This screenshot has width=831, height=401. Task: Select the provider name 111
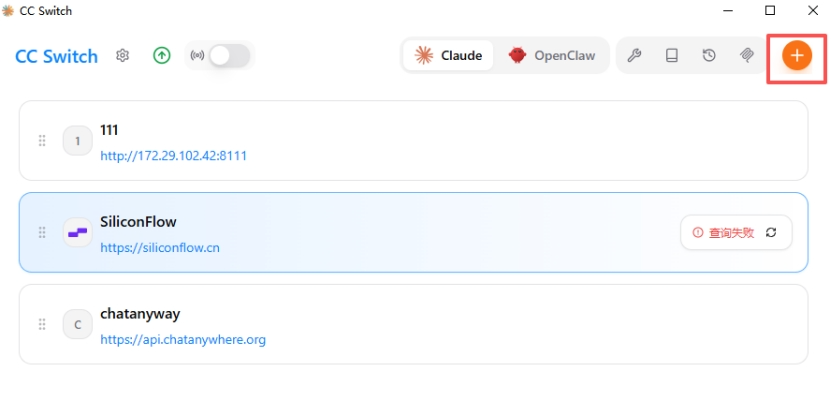109,129
